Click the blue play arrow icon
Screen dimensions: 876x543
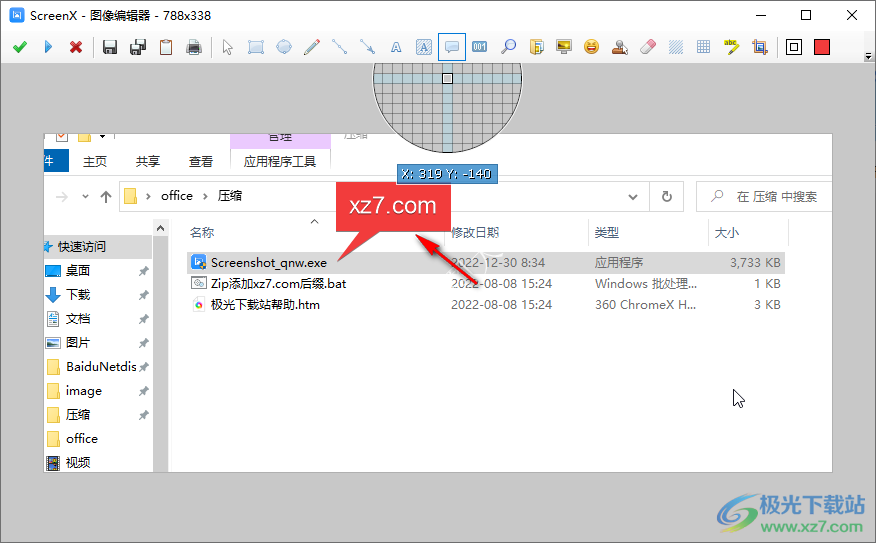tap(48, 47)
